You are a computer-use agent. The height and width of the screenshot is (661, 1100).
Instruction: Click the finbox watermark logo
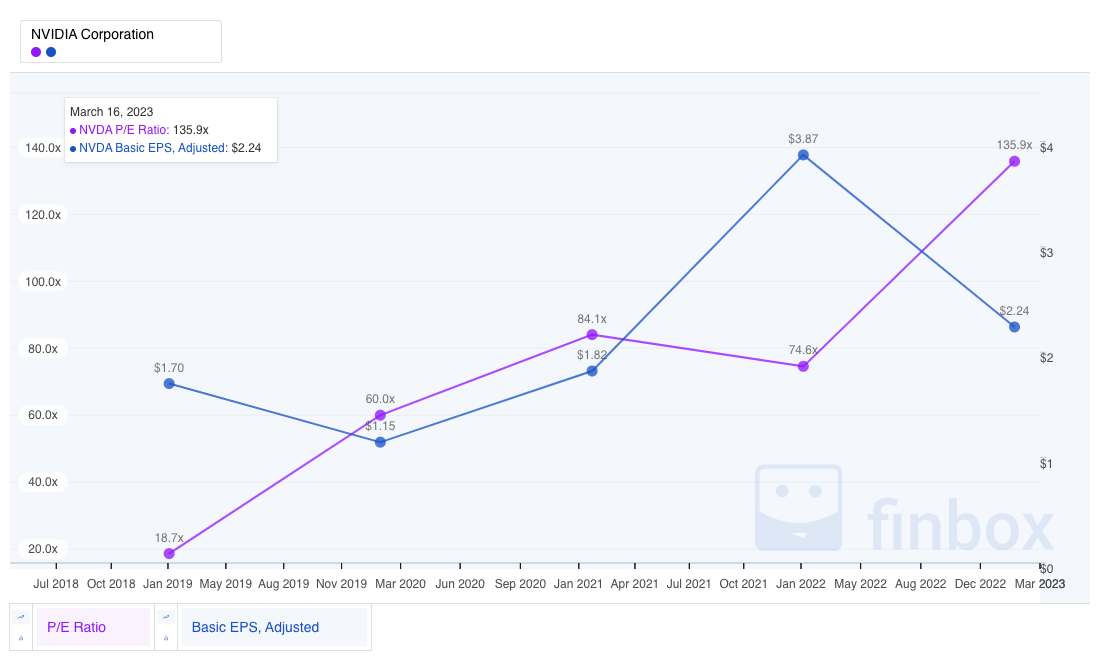[x=904, y=510]
